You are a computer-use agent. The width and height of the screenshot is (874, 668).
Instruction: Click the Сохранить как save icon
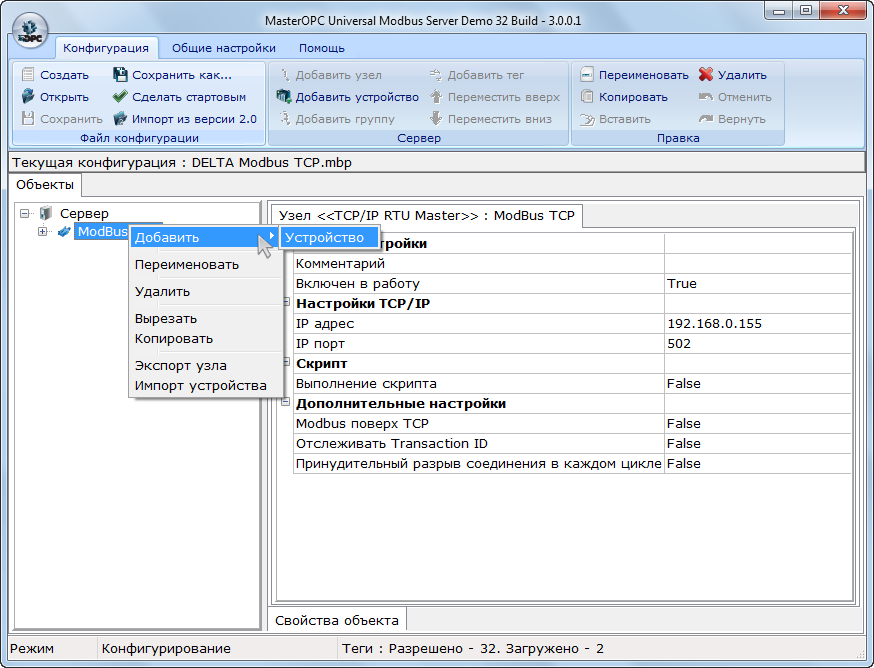[120, 75]
